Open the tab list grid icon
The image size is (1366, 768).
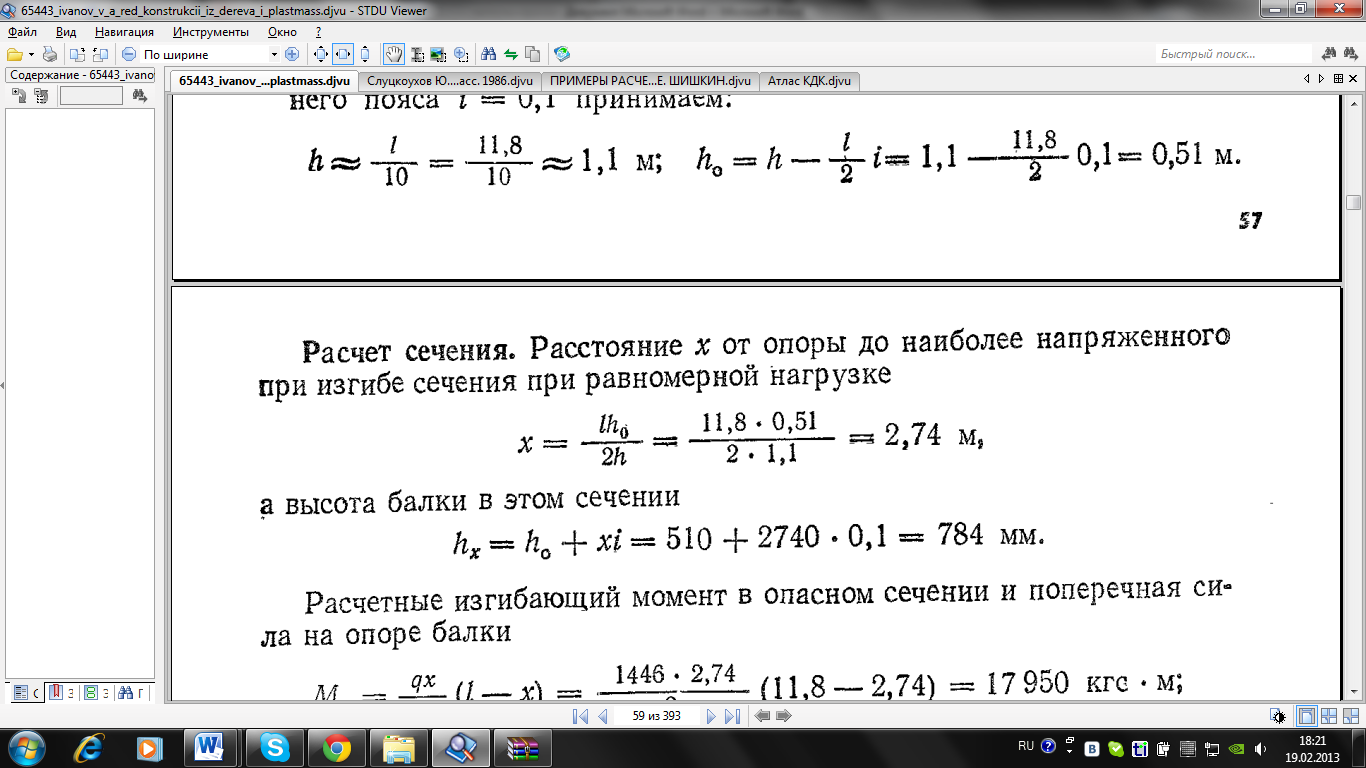1337,79
